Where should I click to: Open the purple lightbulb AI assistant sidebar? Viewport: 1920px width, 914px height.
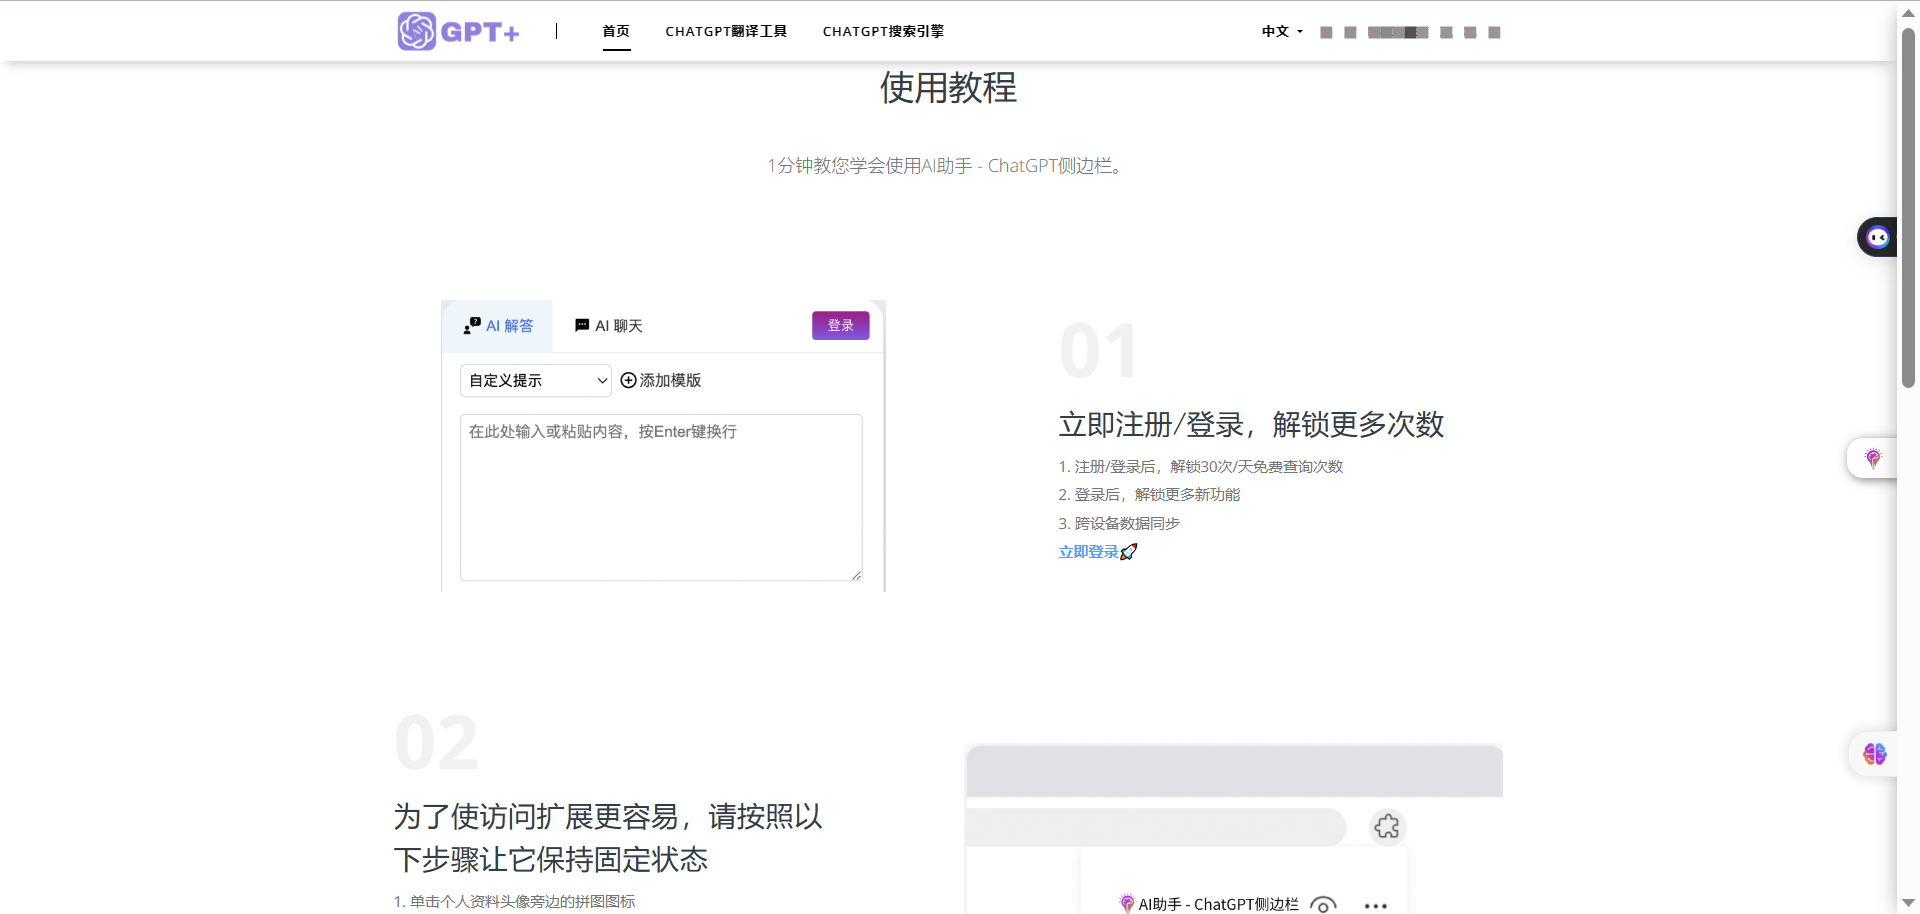(1873, 458)
